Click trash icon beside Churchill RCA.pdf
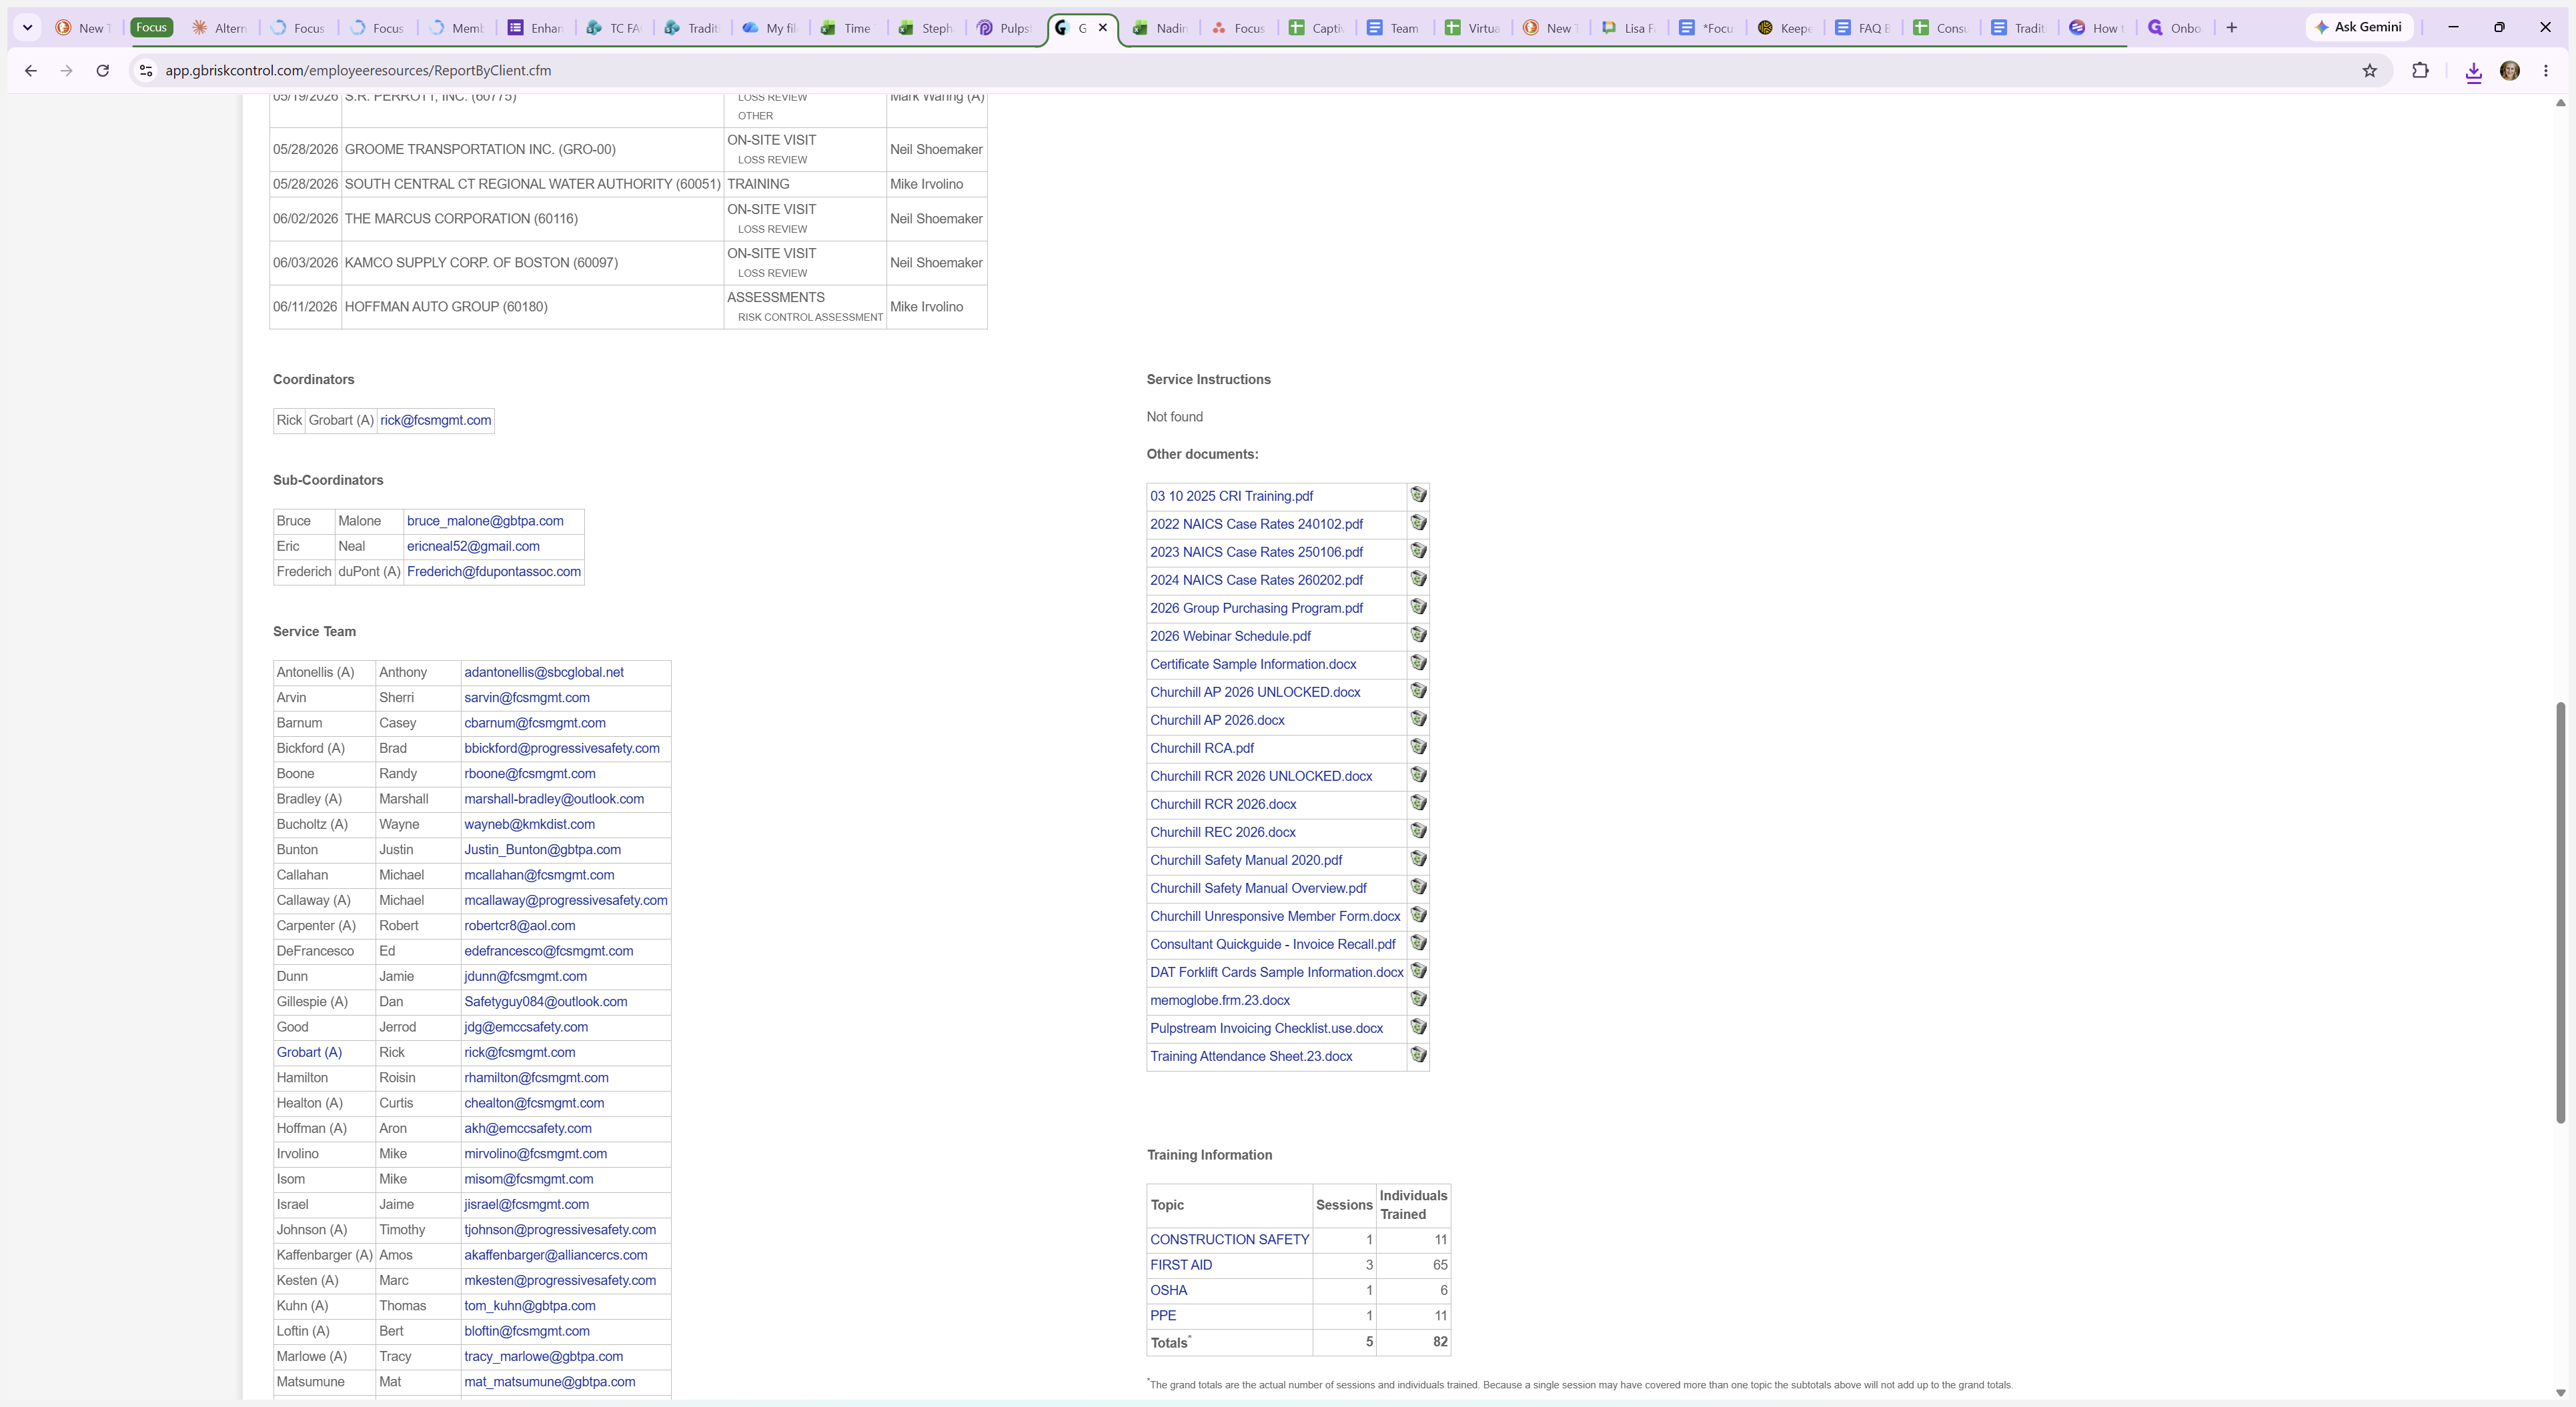This screenshot has height=1407, width=2576. tap(1418, 747)
